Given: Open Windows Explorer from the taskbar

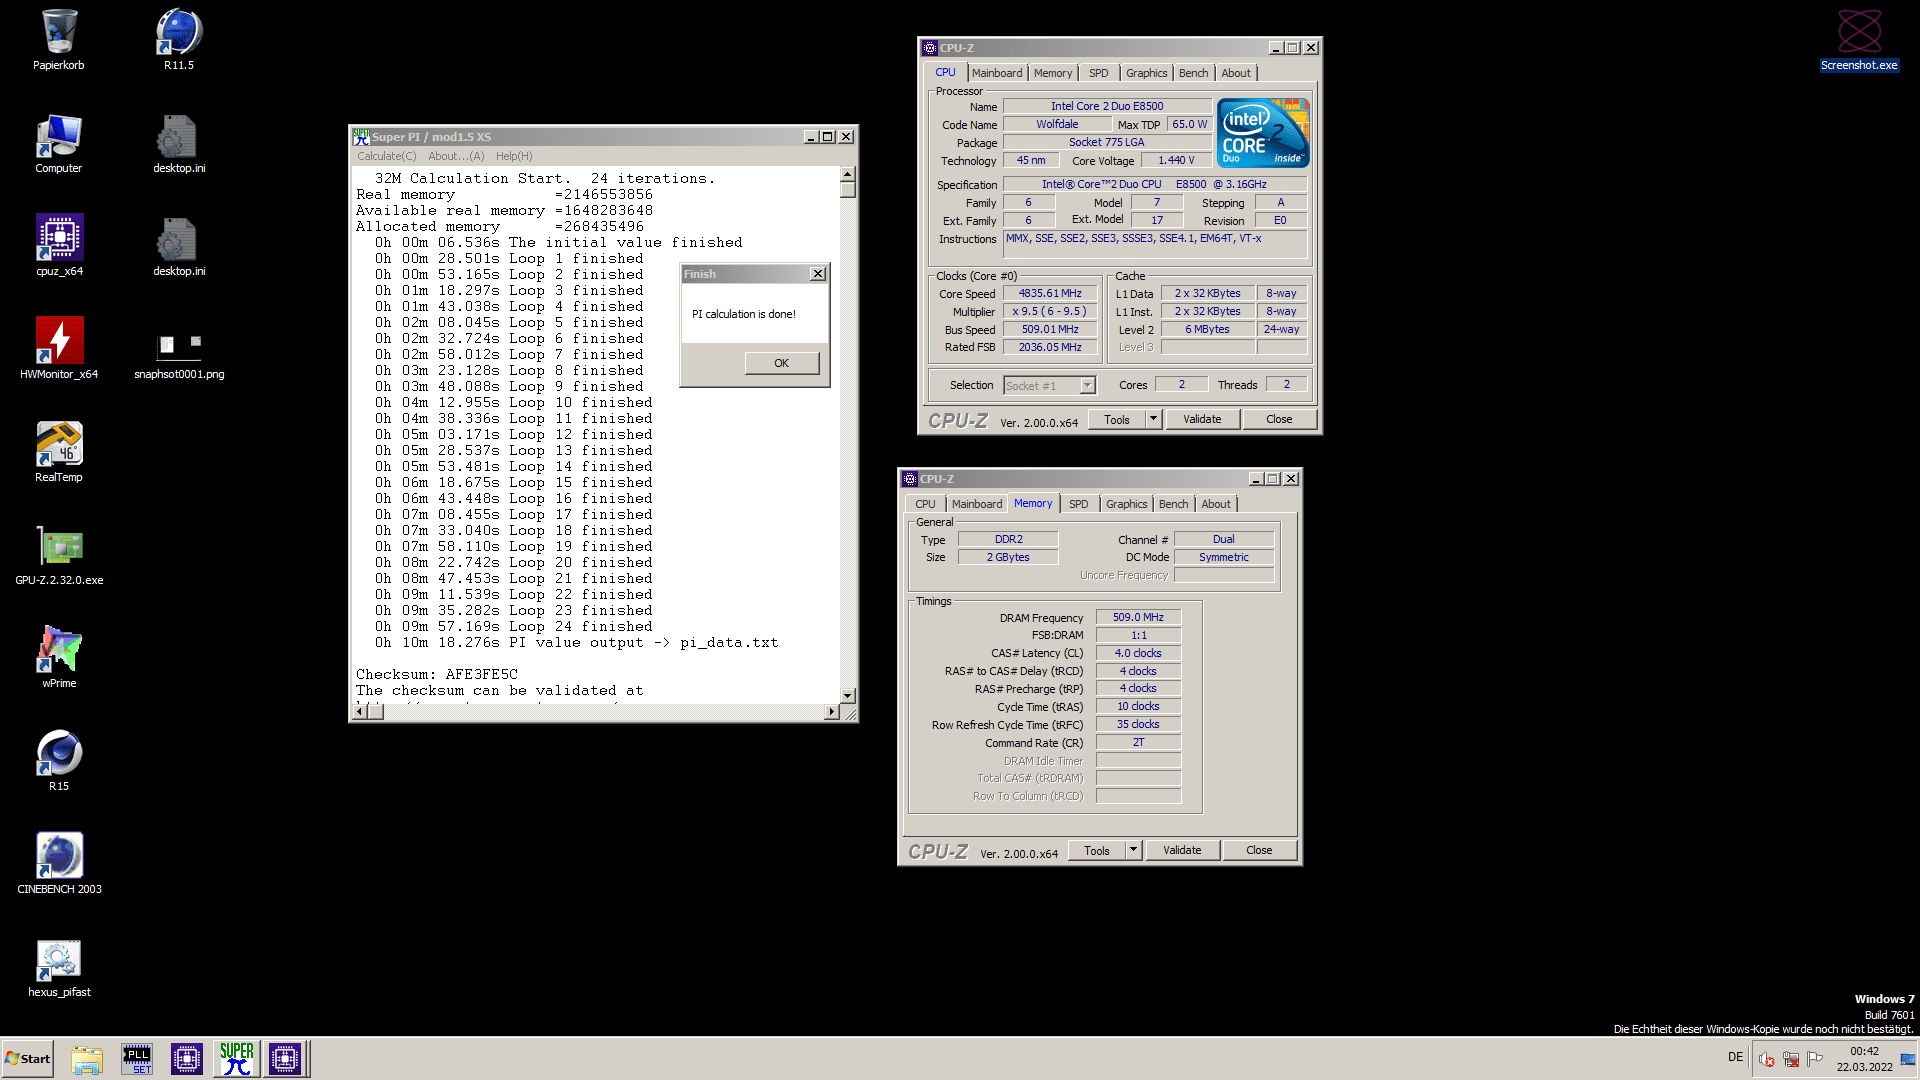Looking at the screenshot, I should point(87,1059).
